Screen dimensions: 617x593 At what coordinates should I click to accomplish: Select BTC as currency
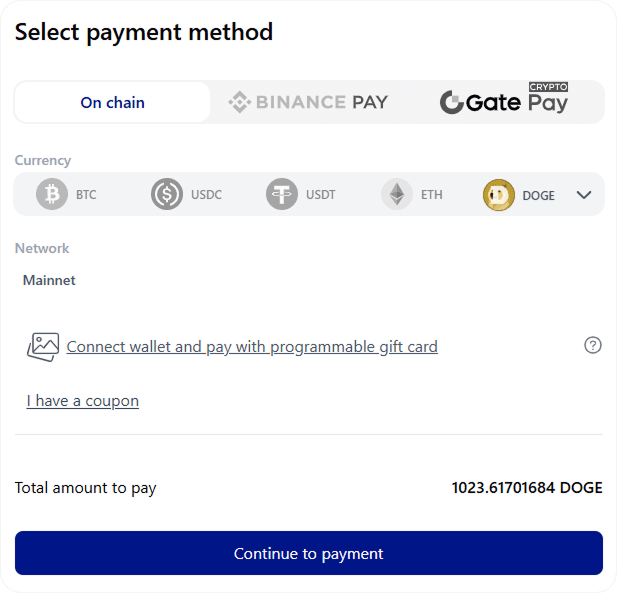[x=86, y=195]
